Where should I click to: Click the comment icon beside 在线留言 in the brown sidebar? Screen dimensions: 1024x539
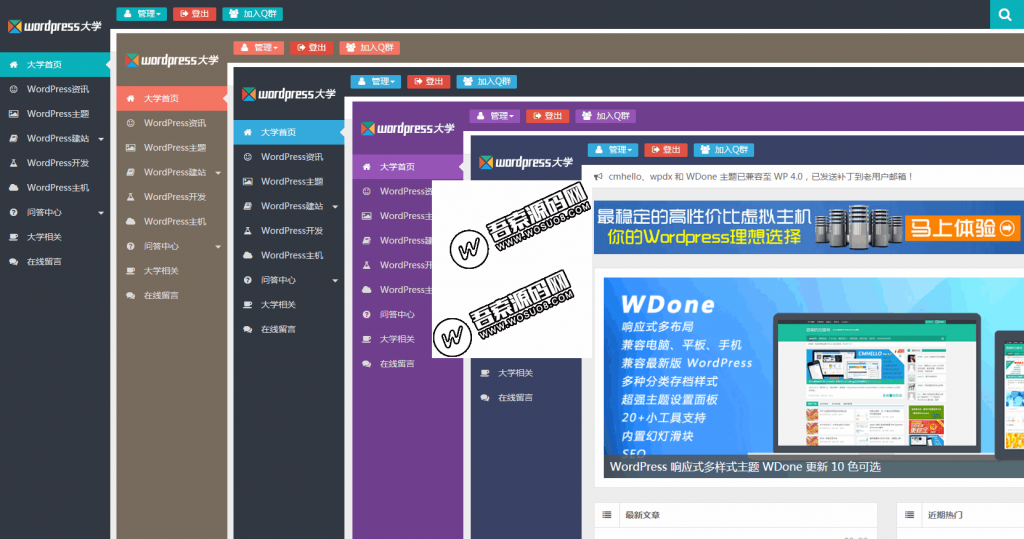pyautogui.click(x=131, y=295)
